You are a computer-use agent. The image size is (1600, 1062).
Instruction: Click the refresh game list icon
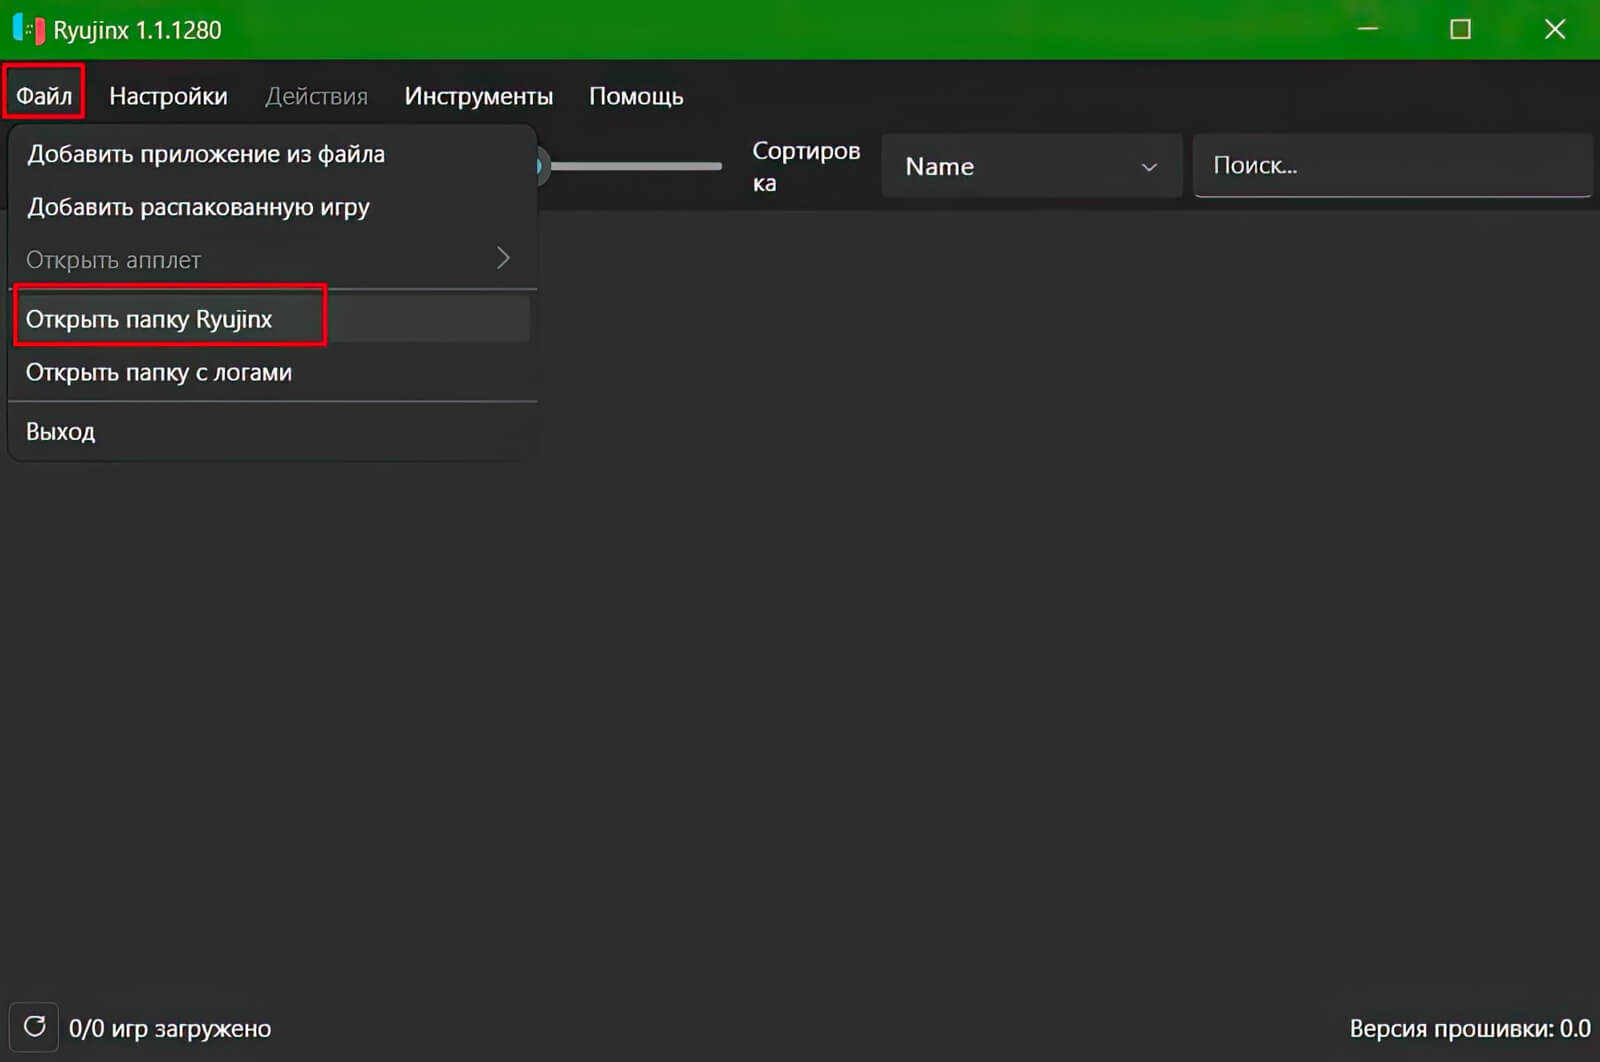click(x=34, y=1027)
